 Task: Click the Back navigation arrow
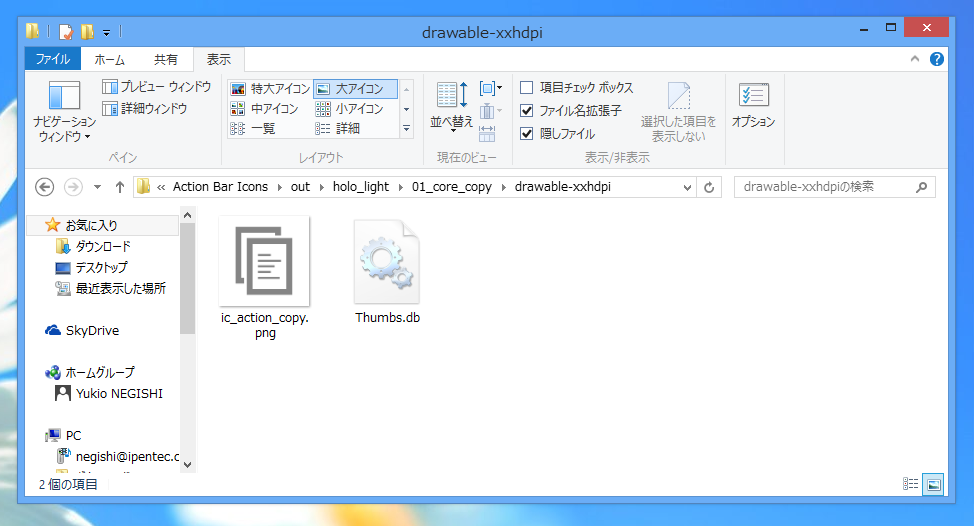pos(44,187)
